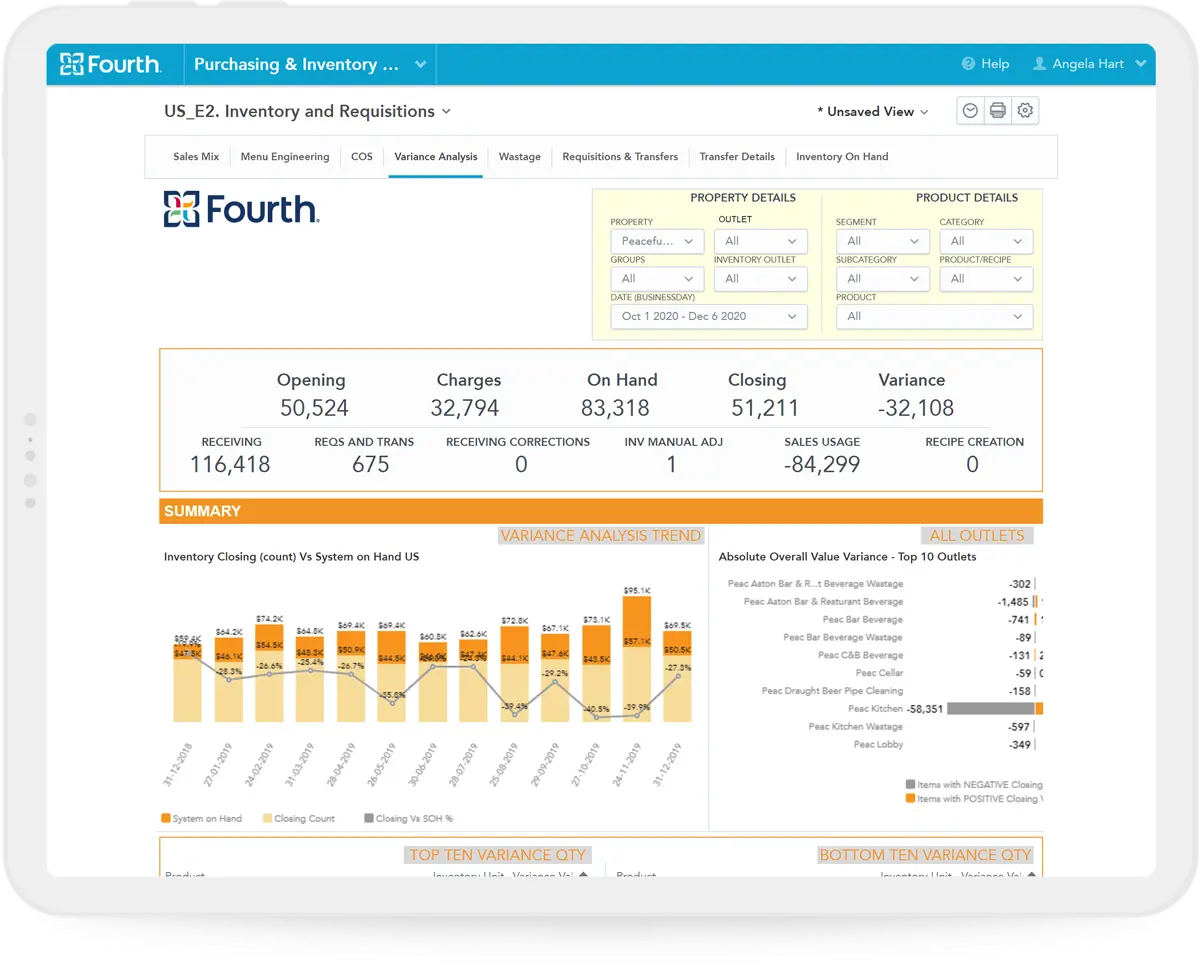
Task: Toggle Closing Count legend item
Action: coord(298,818)
